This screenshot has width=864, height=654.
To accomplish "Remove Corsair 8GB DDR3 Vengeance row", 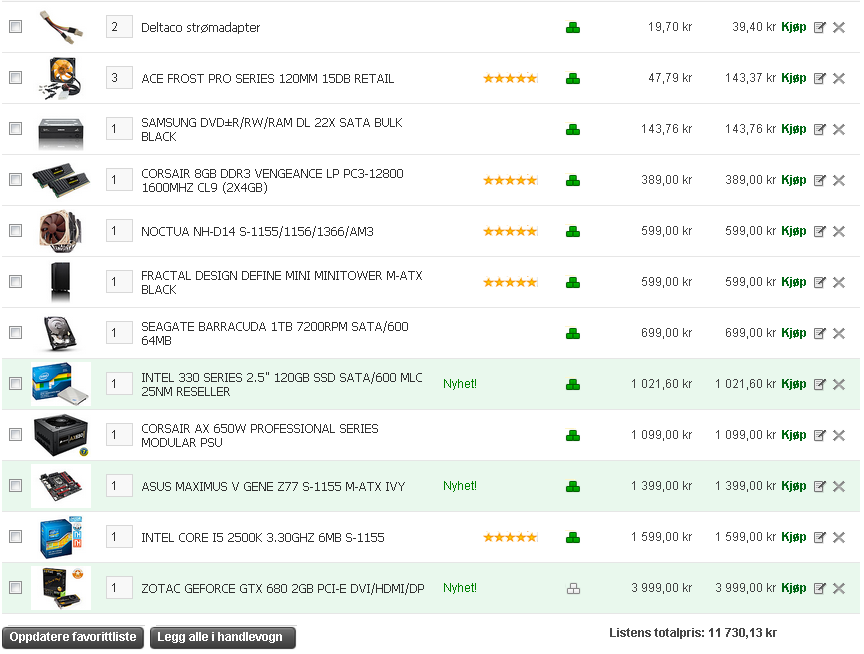I will (x=839, y=180).
